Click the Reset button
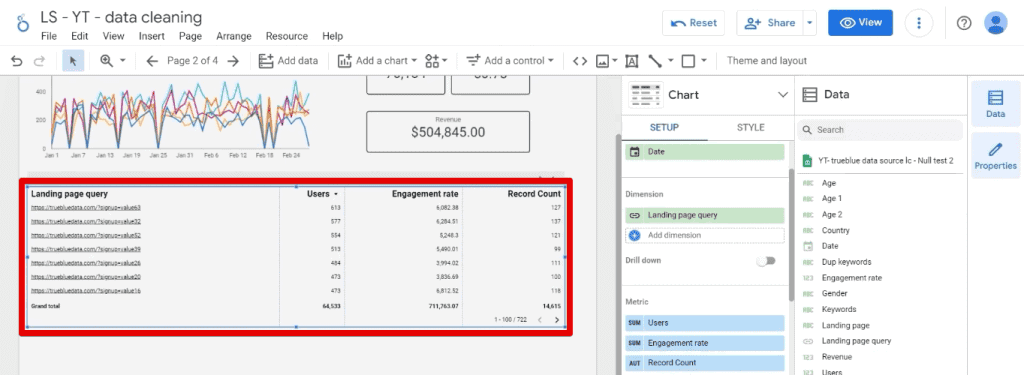This screenshot has height=375, width=1024. 694,23
